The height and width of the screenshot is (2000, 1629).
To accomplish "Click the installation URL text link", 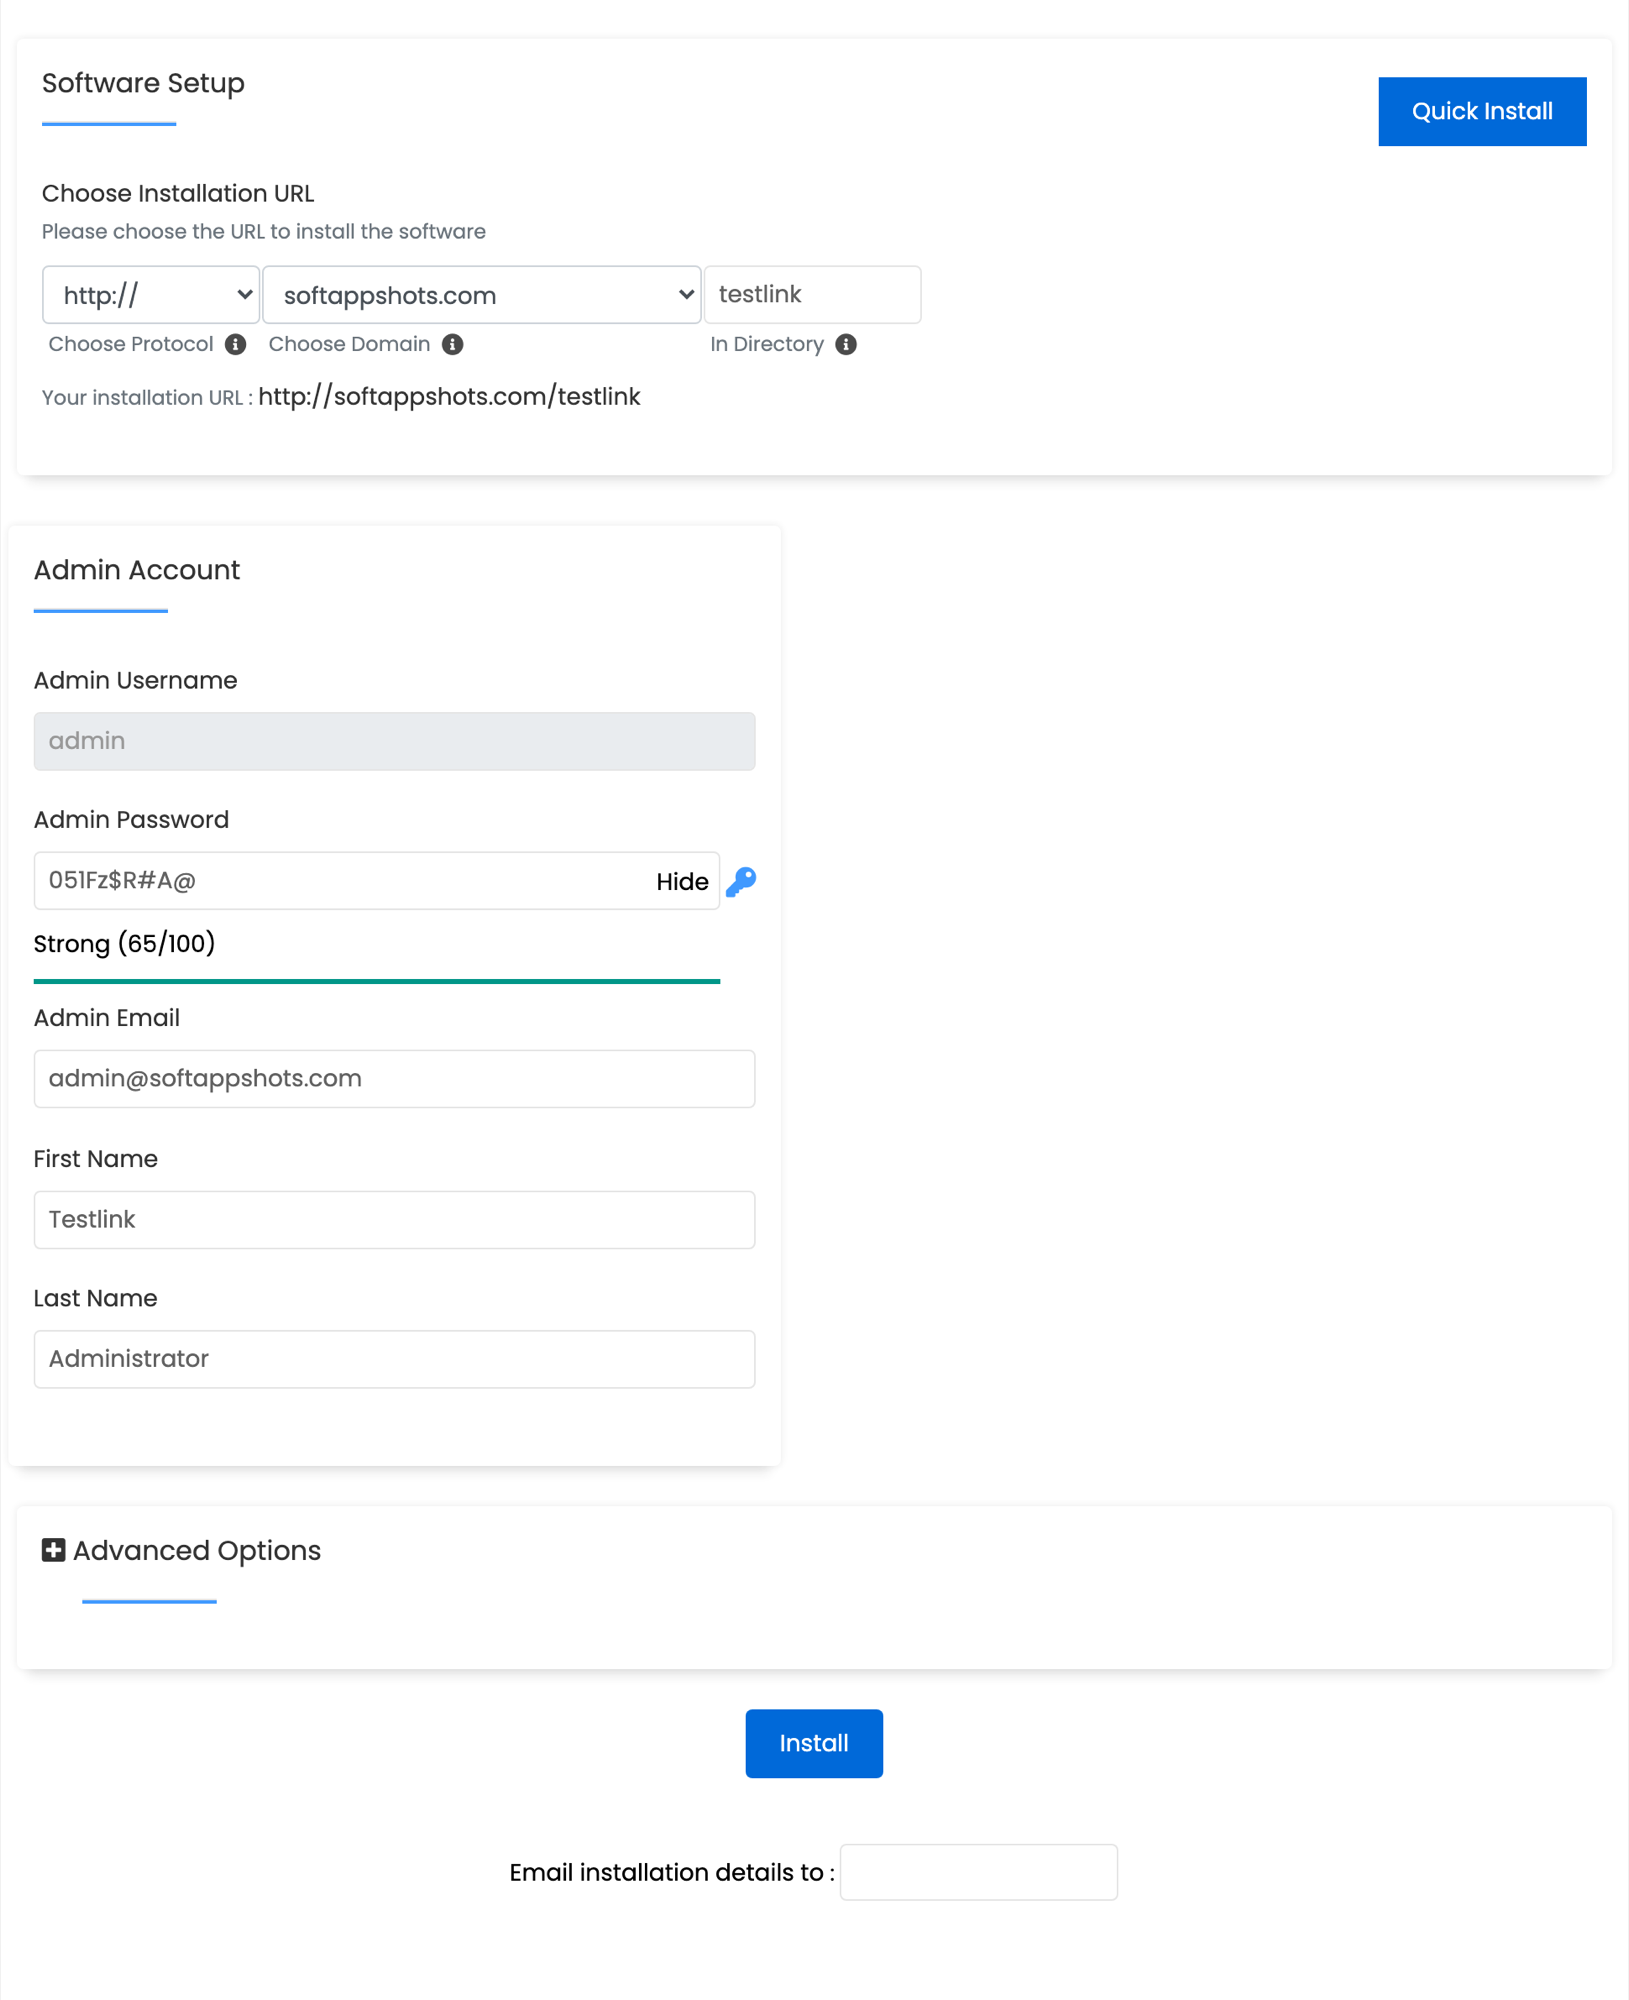I will coord(449,397).
